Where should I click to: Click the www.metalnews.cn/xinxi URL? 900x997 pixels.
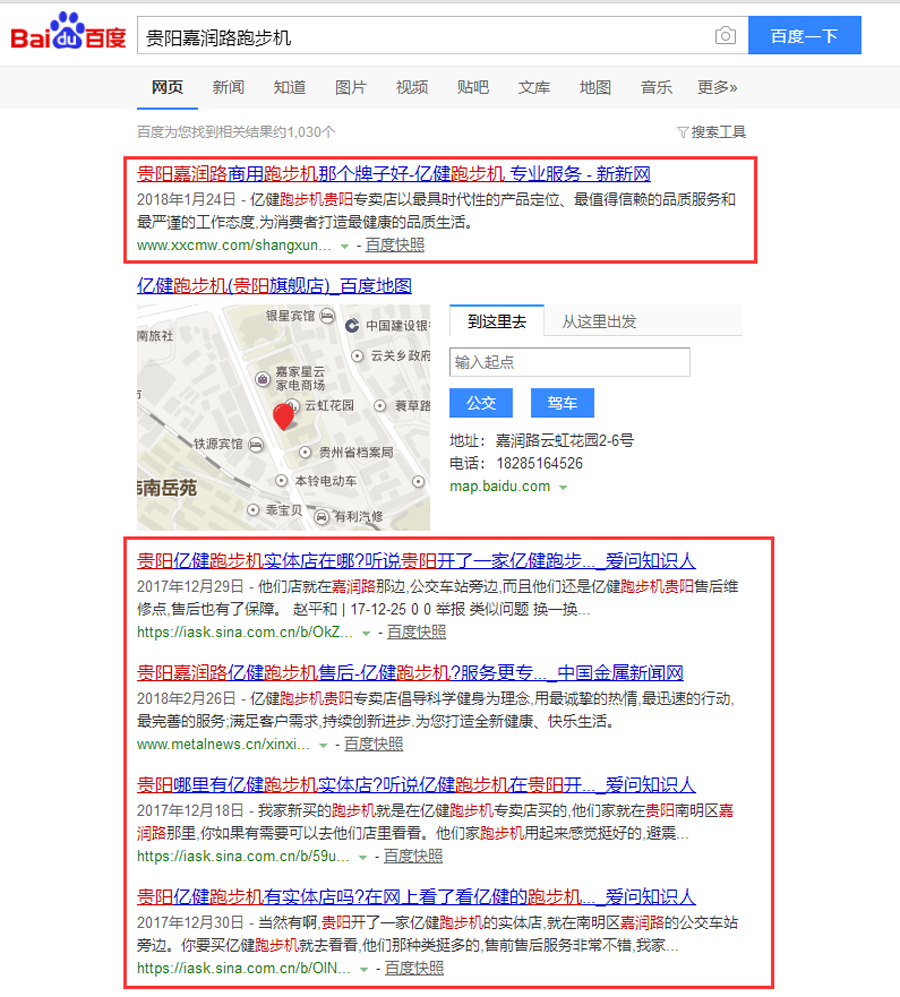pyautogui.click(x=223, y=744)
